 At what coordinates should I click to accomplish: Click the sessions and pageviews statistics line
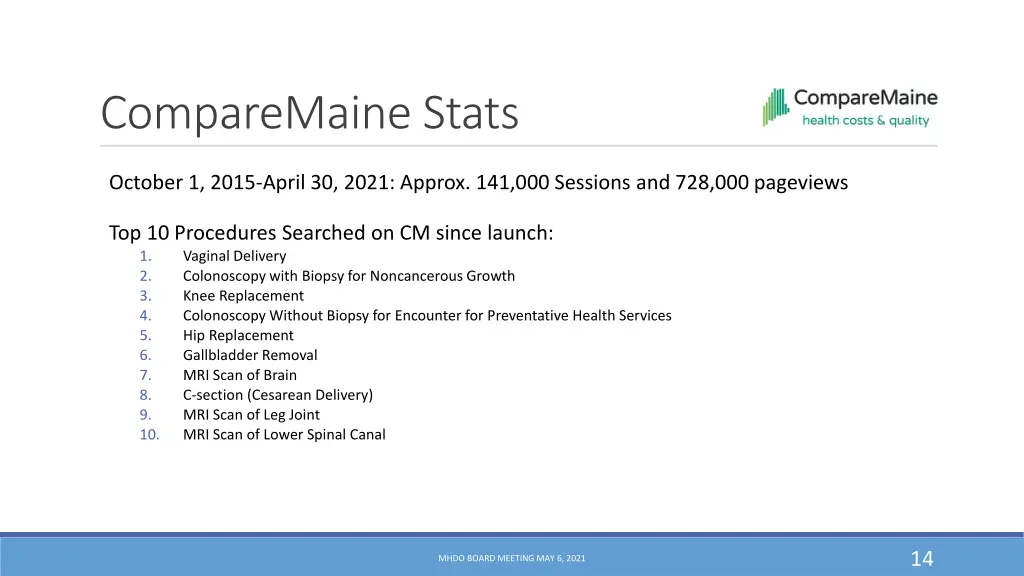pos(478,182)
